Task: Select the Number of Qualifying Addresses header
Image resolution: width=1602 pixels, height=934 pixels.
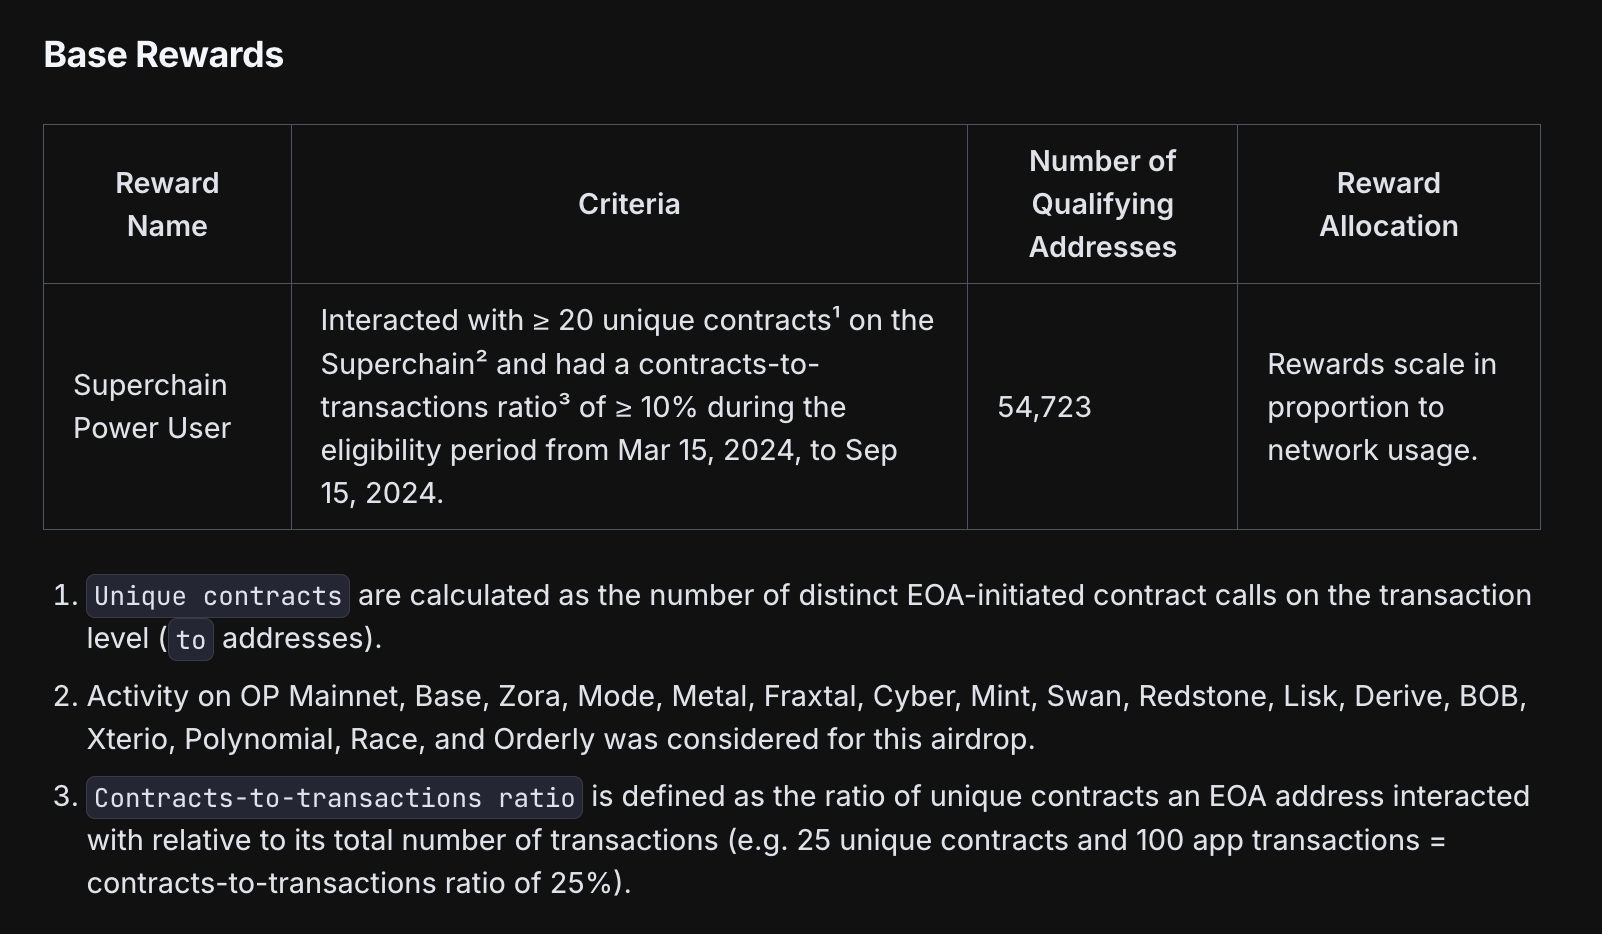Action: click(1102, 204)
